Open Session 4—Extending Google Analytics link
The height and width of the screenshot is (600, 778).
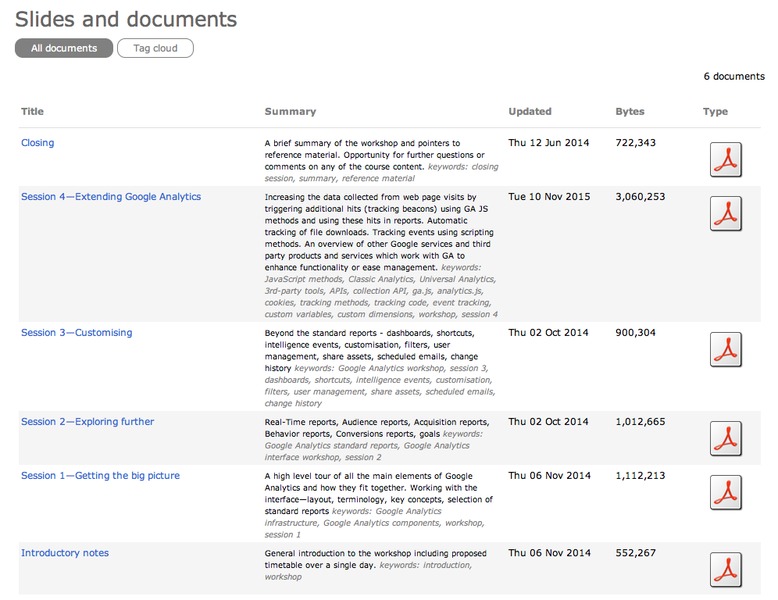point(111,197)
